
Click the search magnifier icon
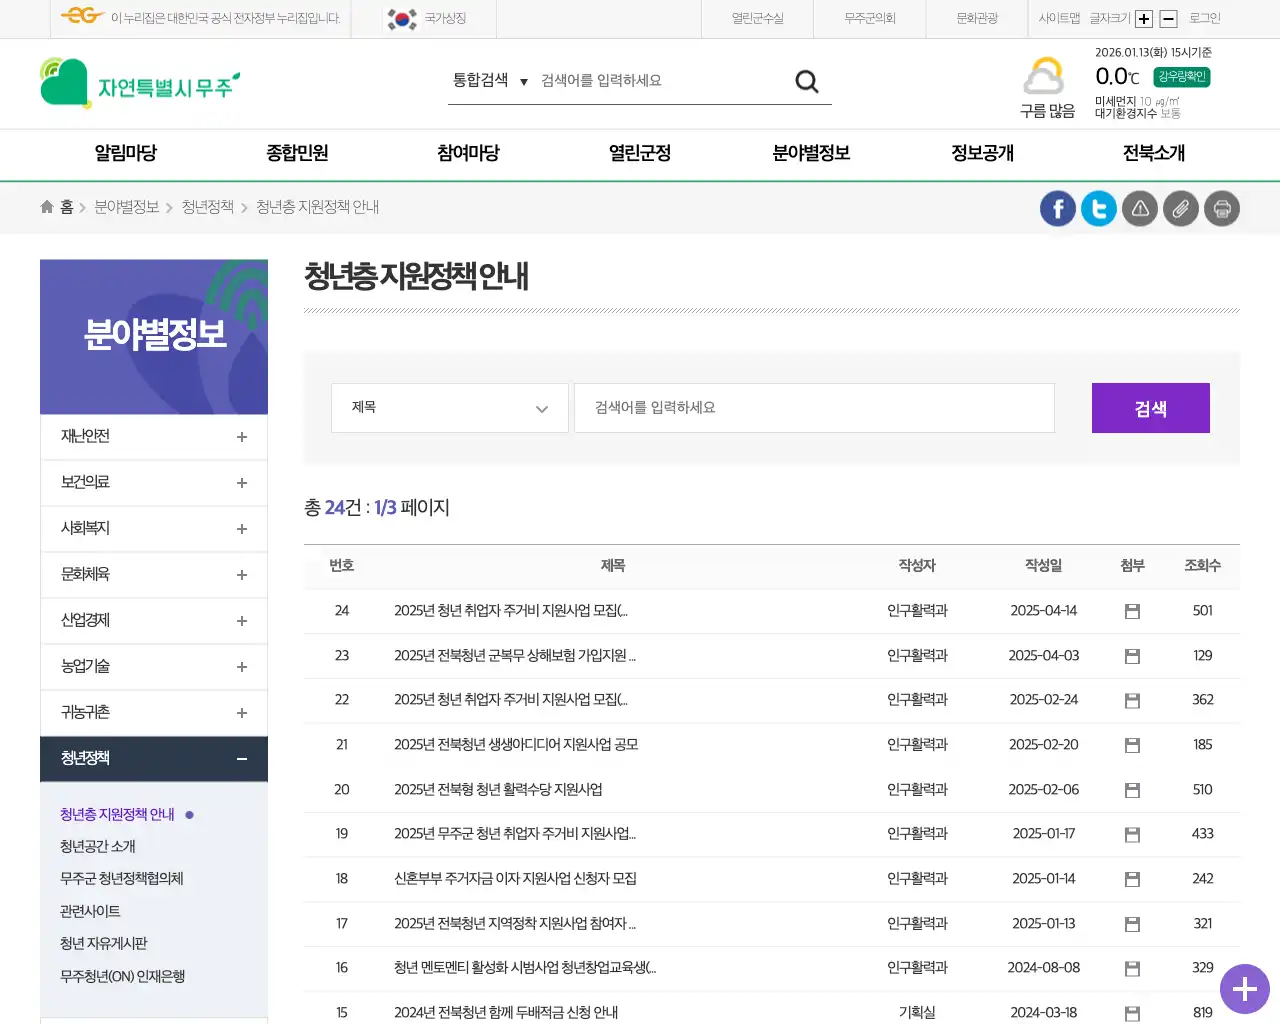click(806, 81)
